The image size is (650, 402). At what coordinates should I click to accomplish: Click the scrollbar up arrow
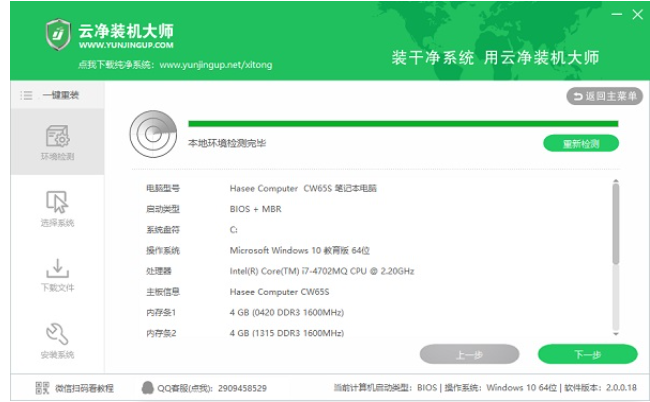pos(616,181)
